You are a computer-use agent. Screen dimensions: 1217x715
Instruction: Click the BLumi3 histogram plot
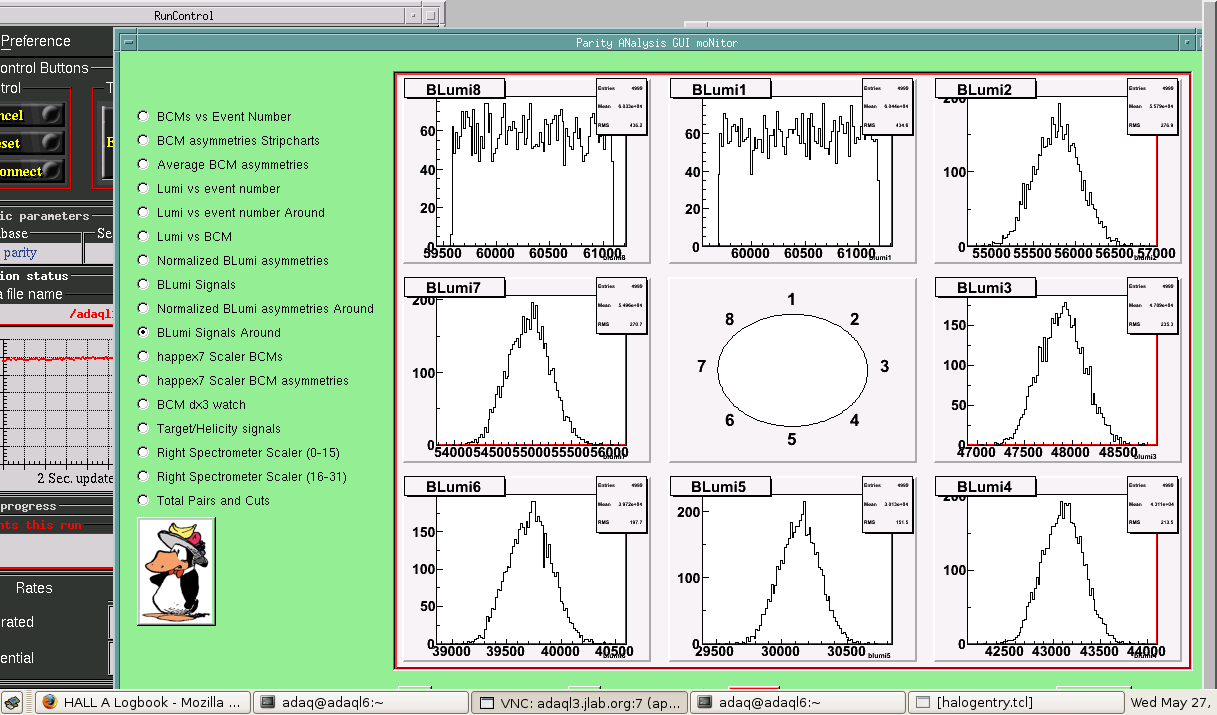(1059, 370)
